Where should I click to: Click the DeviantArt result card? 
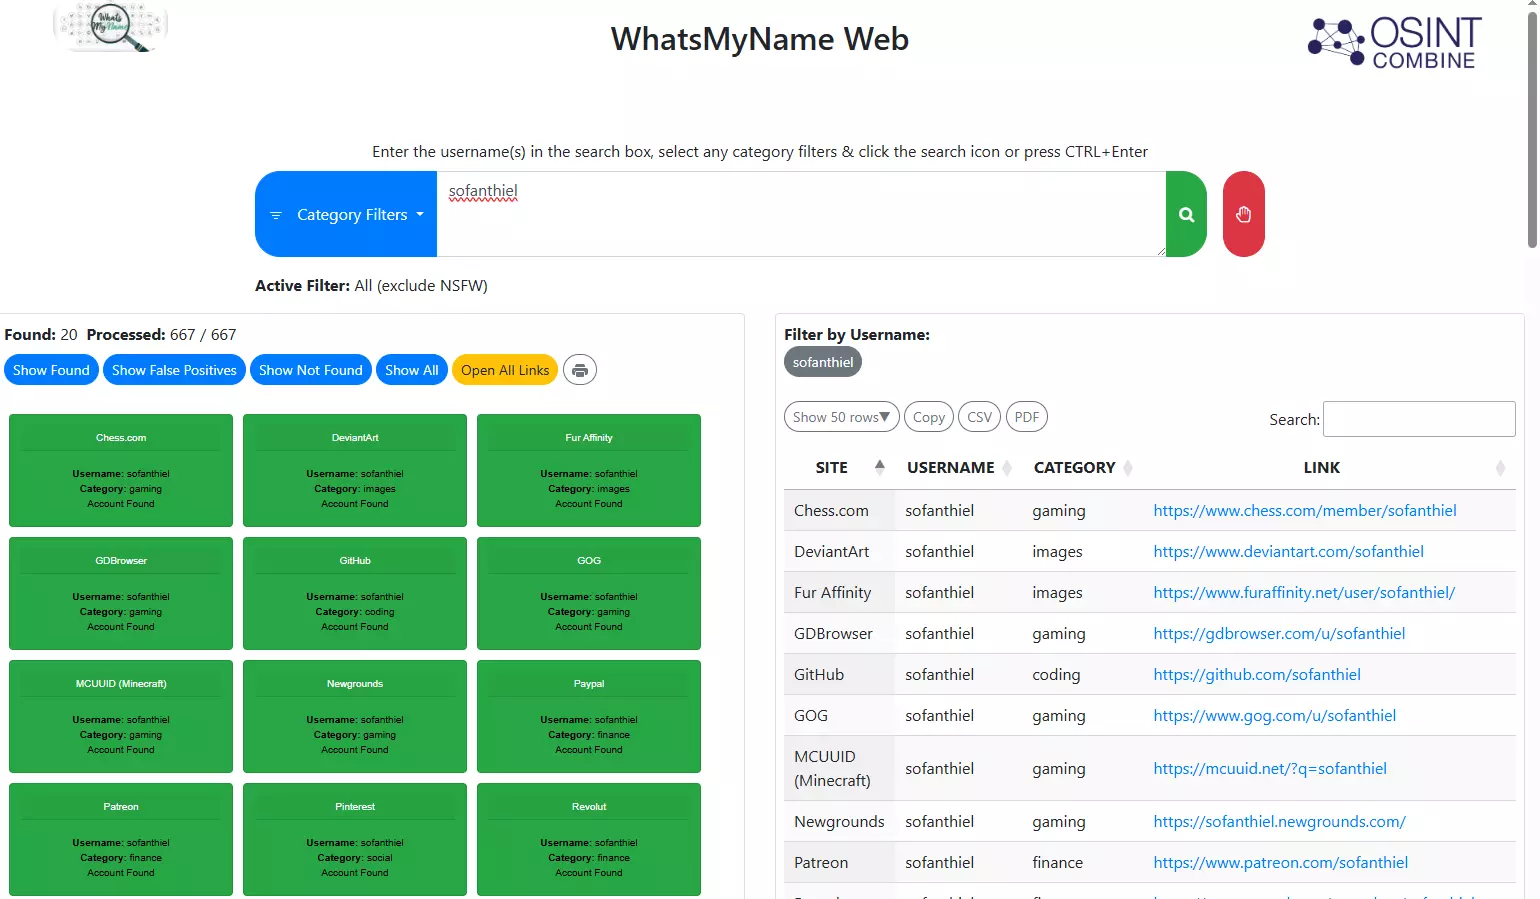pyautogui.click(x=355, y=470)
